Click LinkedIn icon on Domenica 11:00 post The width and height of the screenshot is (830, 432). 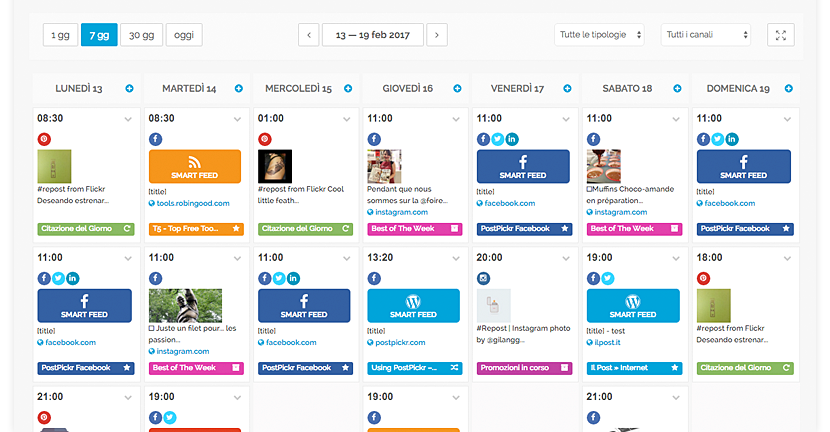coord(732,139)
